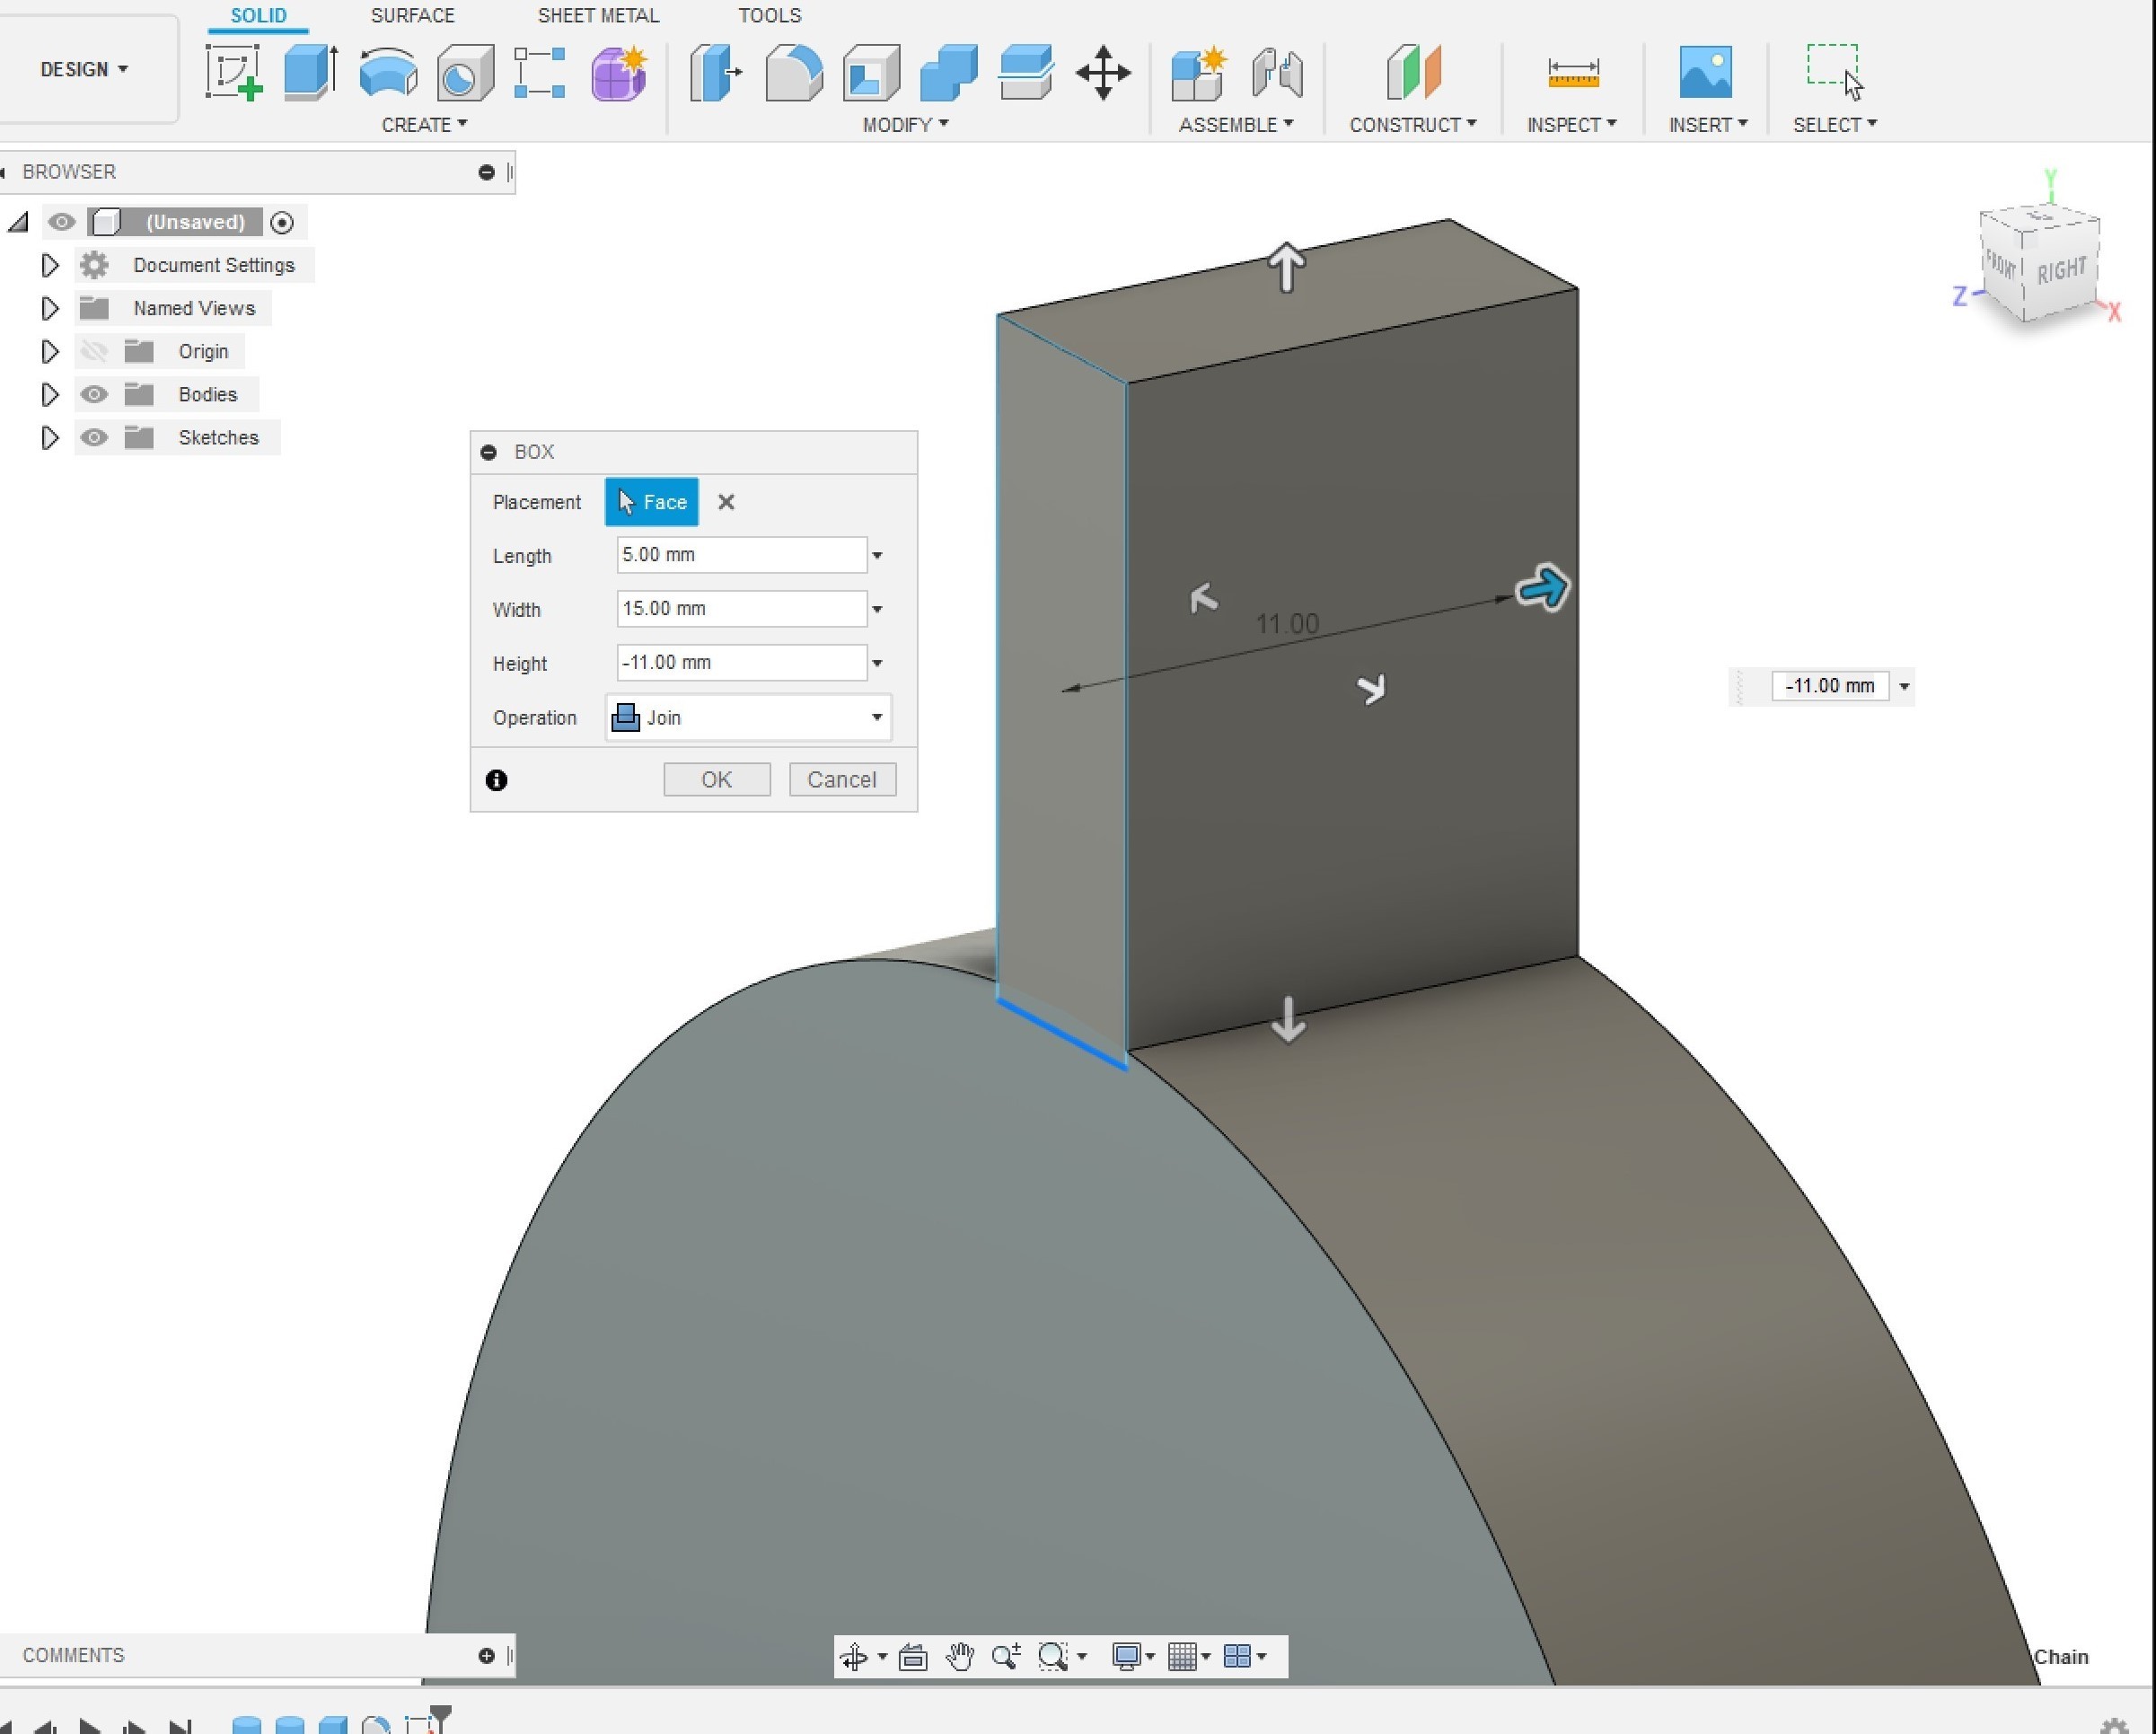This screenshot has height=1734, width=2156.
Task: Click the floating -11.00 mm input
Action: pyautogui.click(x=1830, y=686)
